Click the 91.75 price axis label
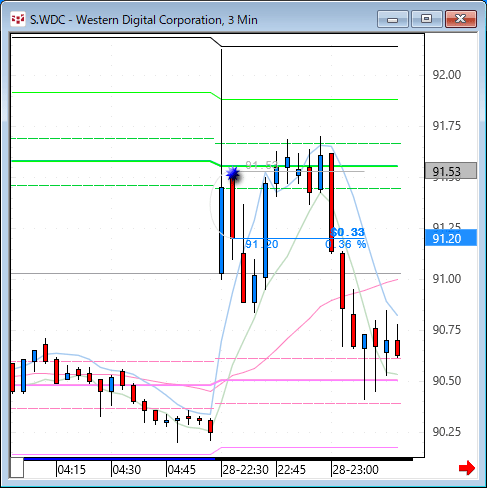This screenshot has height=488, width=487. (447, 126)
